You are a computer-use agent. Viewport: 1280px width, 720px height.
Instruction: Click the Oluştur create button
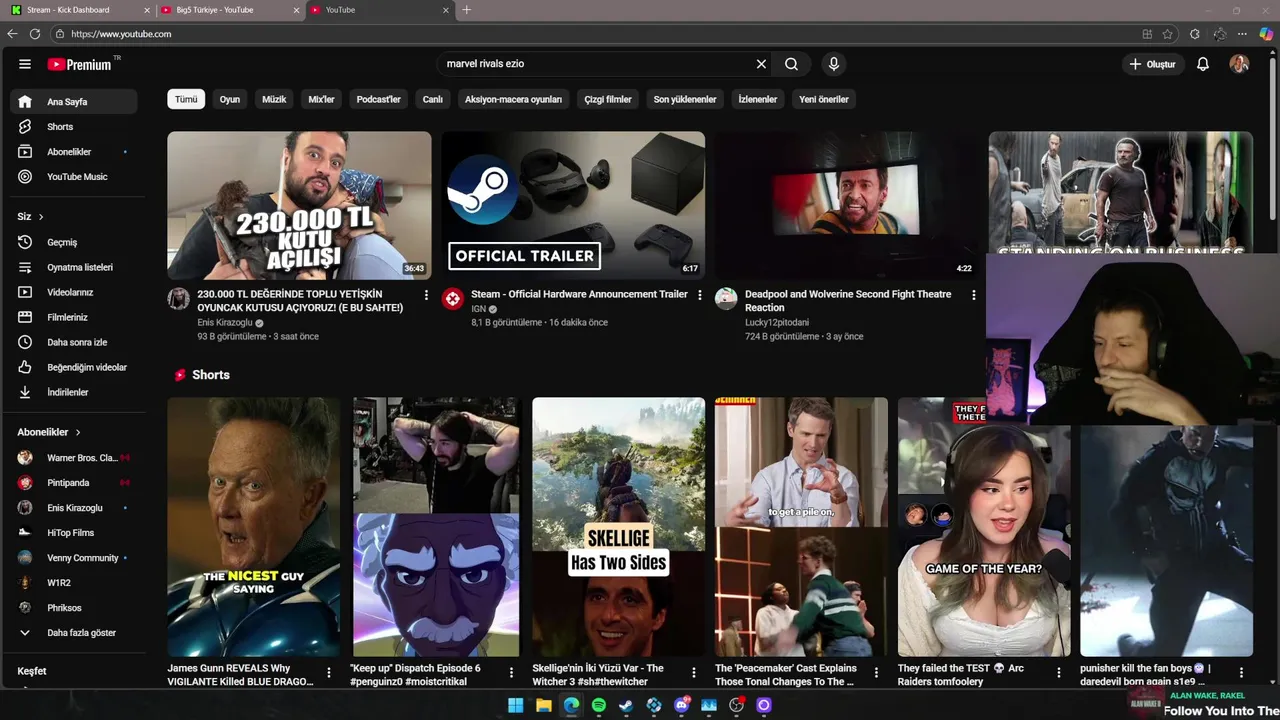(1152, 64)
